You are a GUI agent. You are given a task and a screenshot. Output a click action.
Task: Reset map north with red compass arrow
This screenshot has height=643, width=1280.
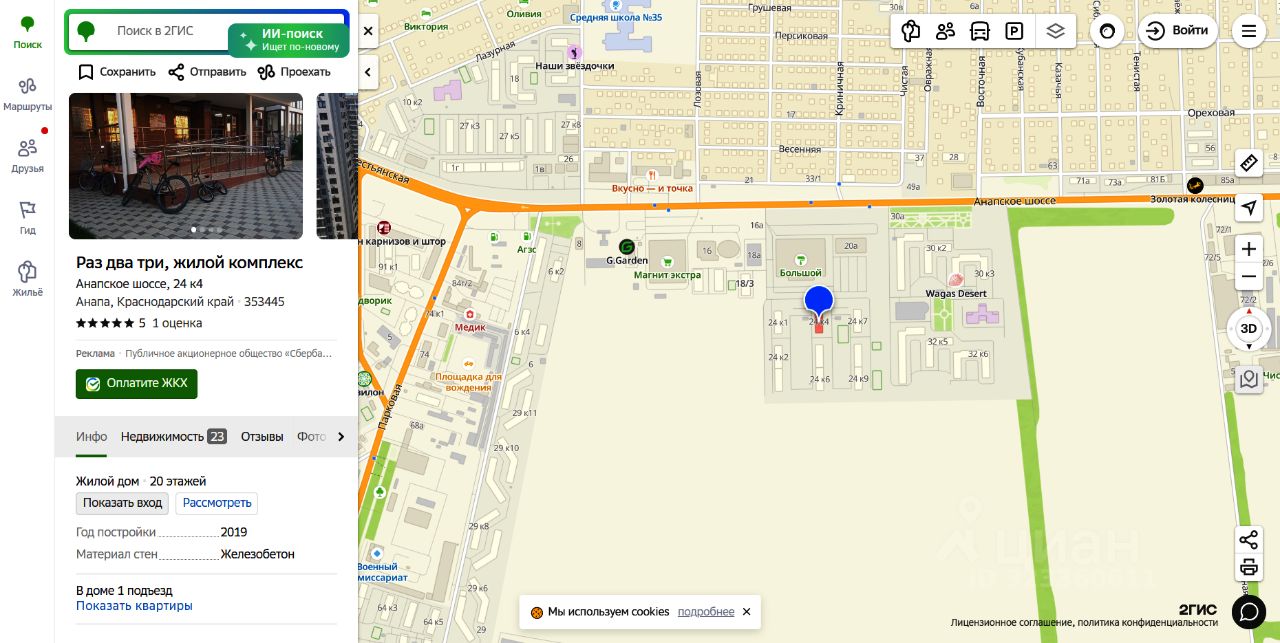pyautogui.click(x=1249, y=312)
